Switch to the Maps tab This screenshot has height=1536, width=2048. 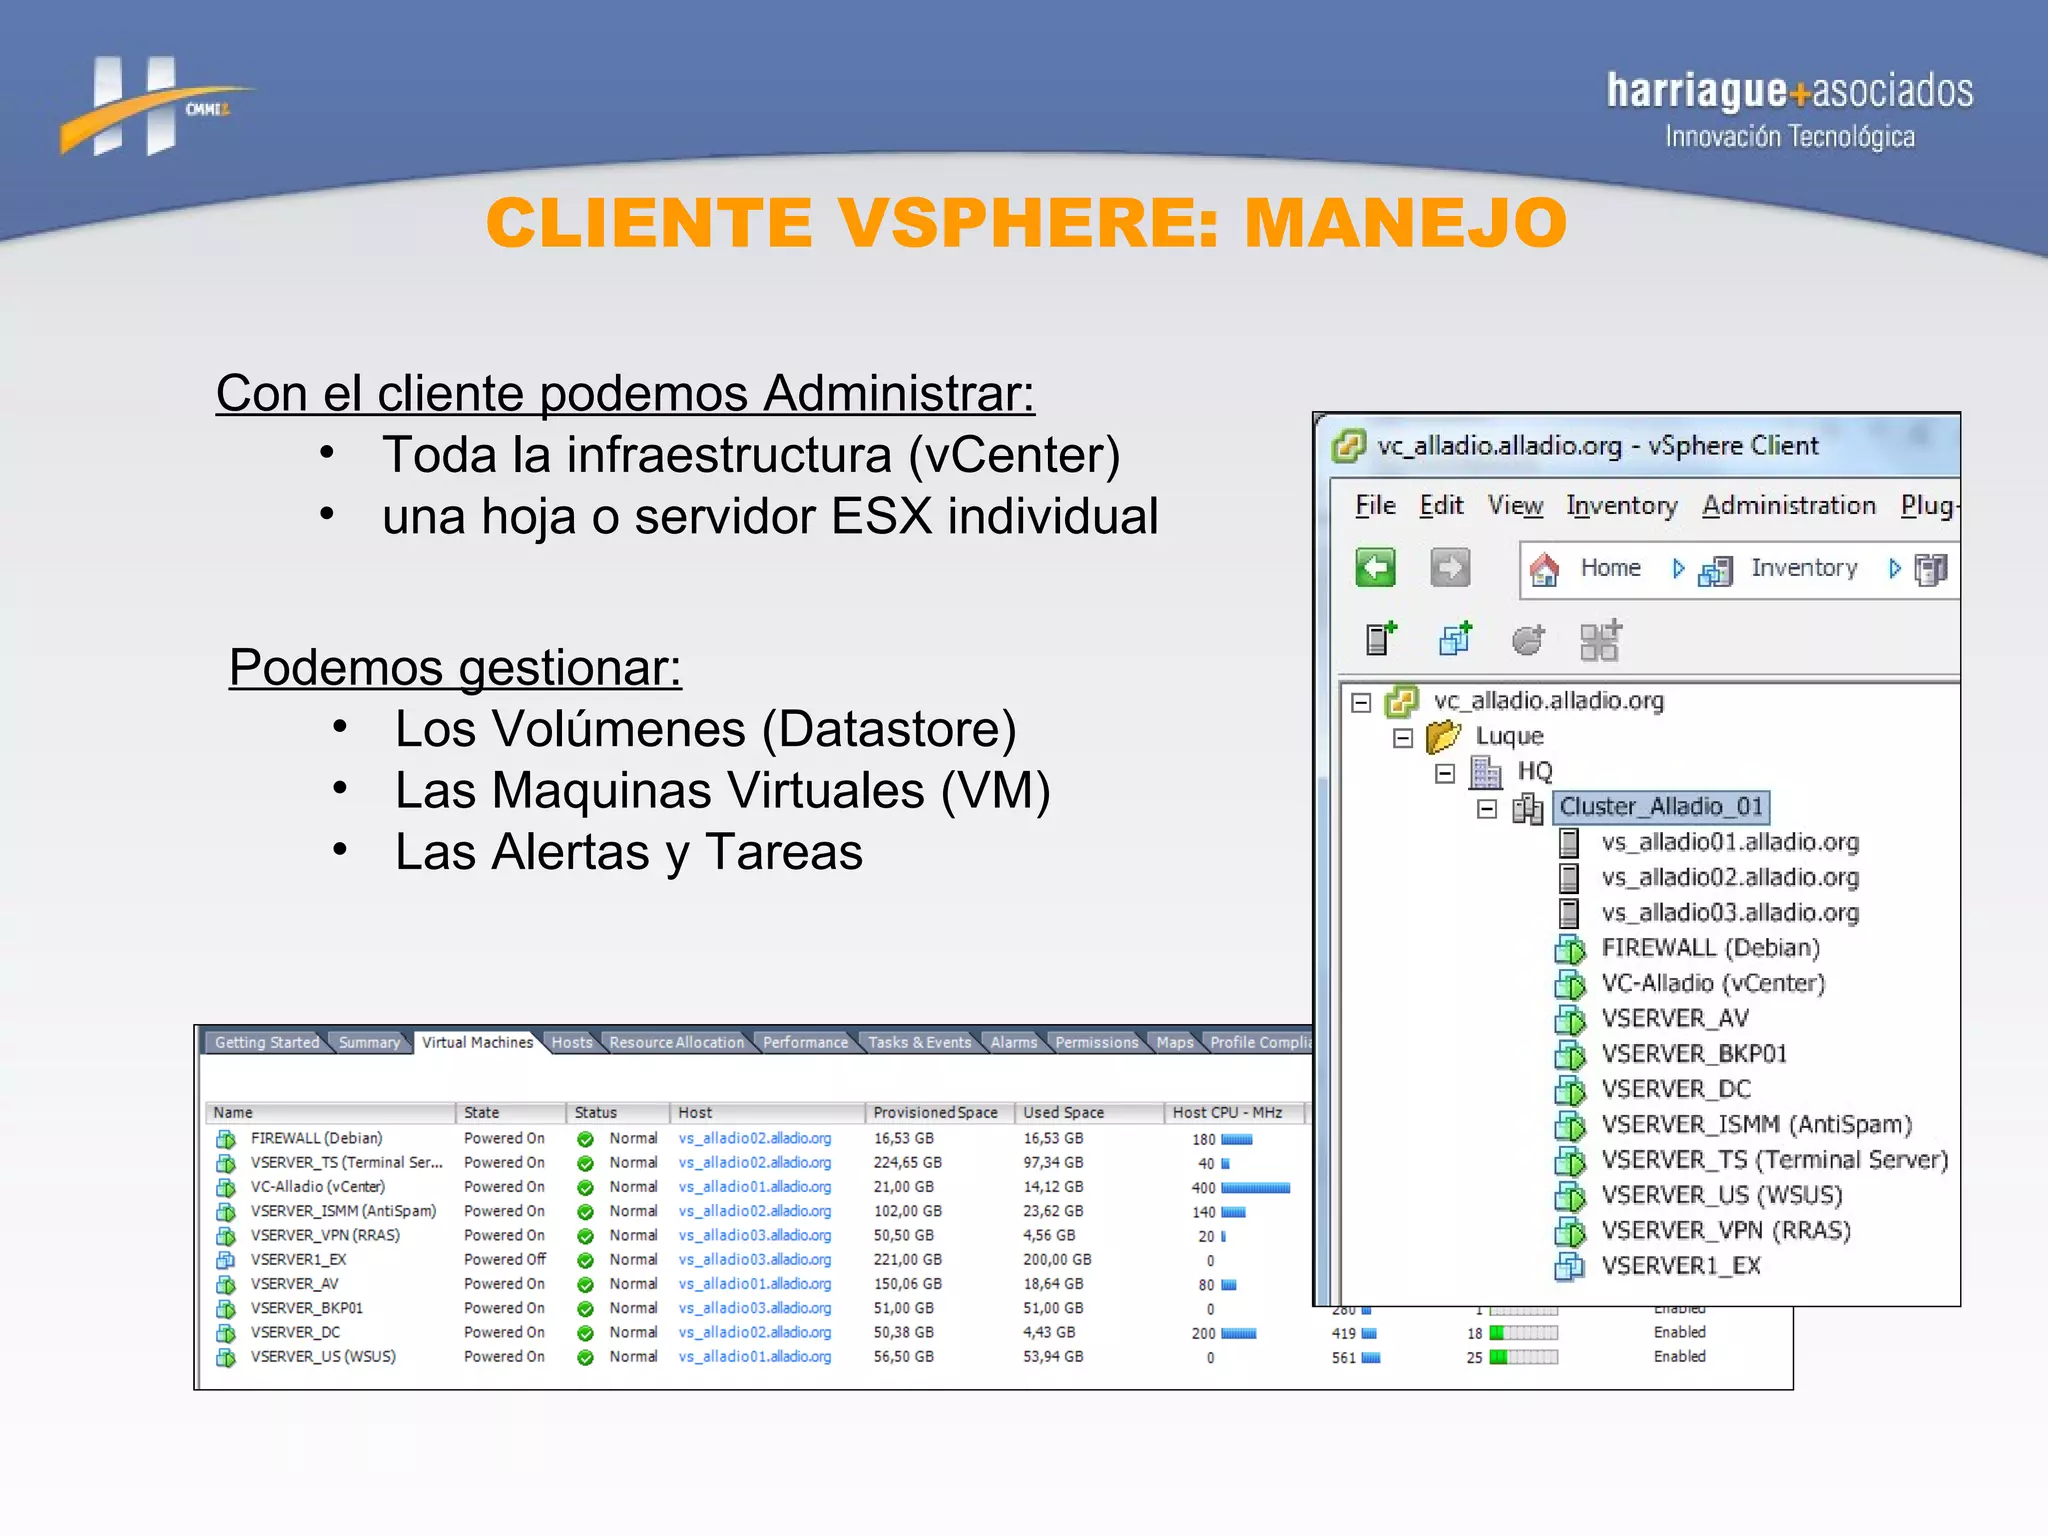tap(1175, 1042)
